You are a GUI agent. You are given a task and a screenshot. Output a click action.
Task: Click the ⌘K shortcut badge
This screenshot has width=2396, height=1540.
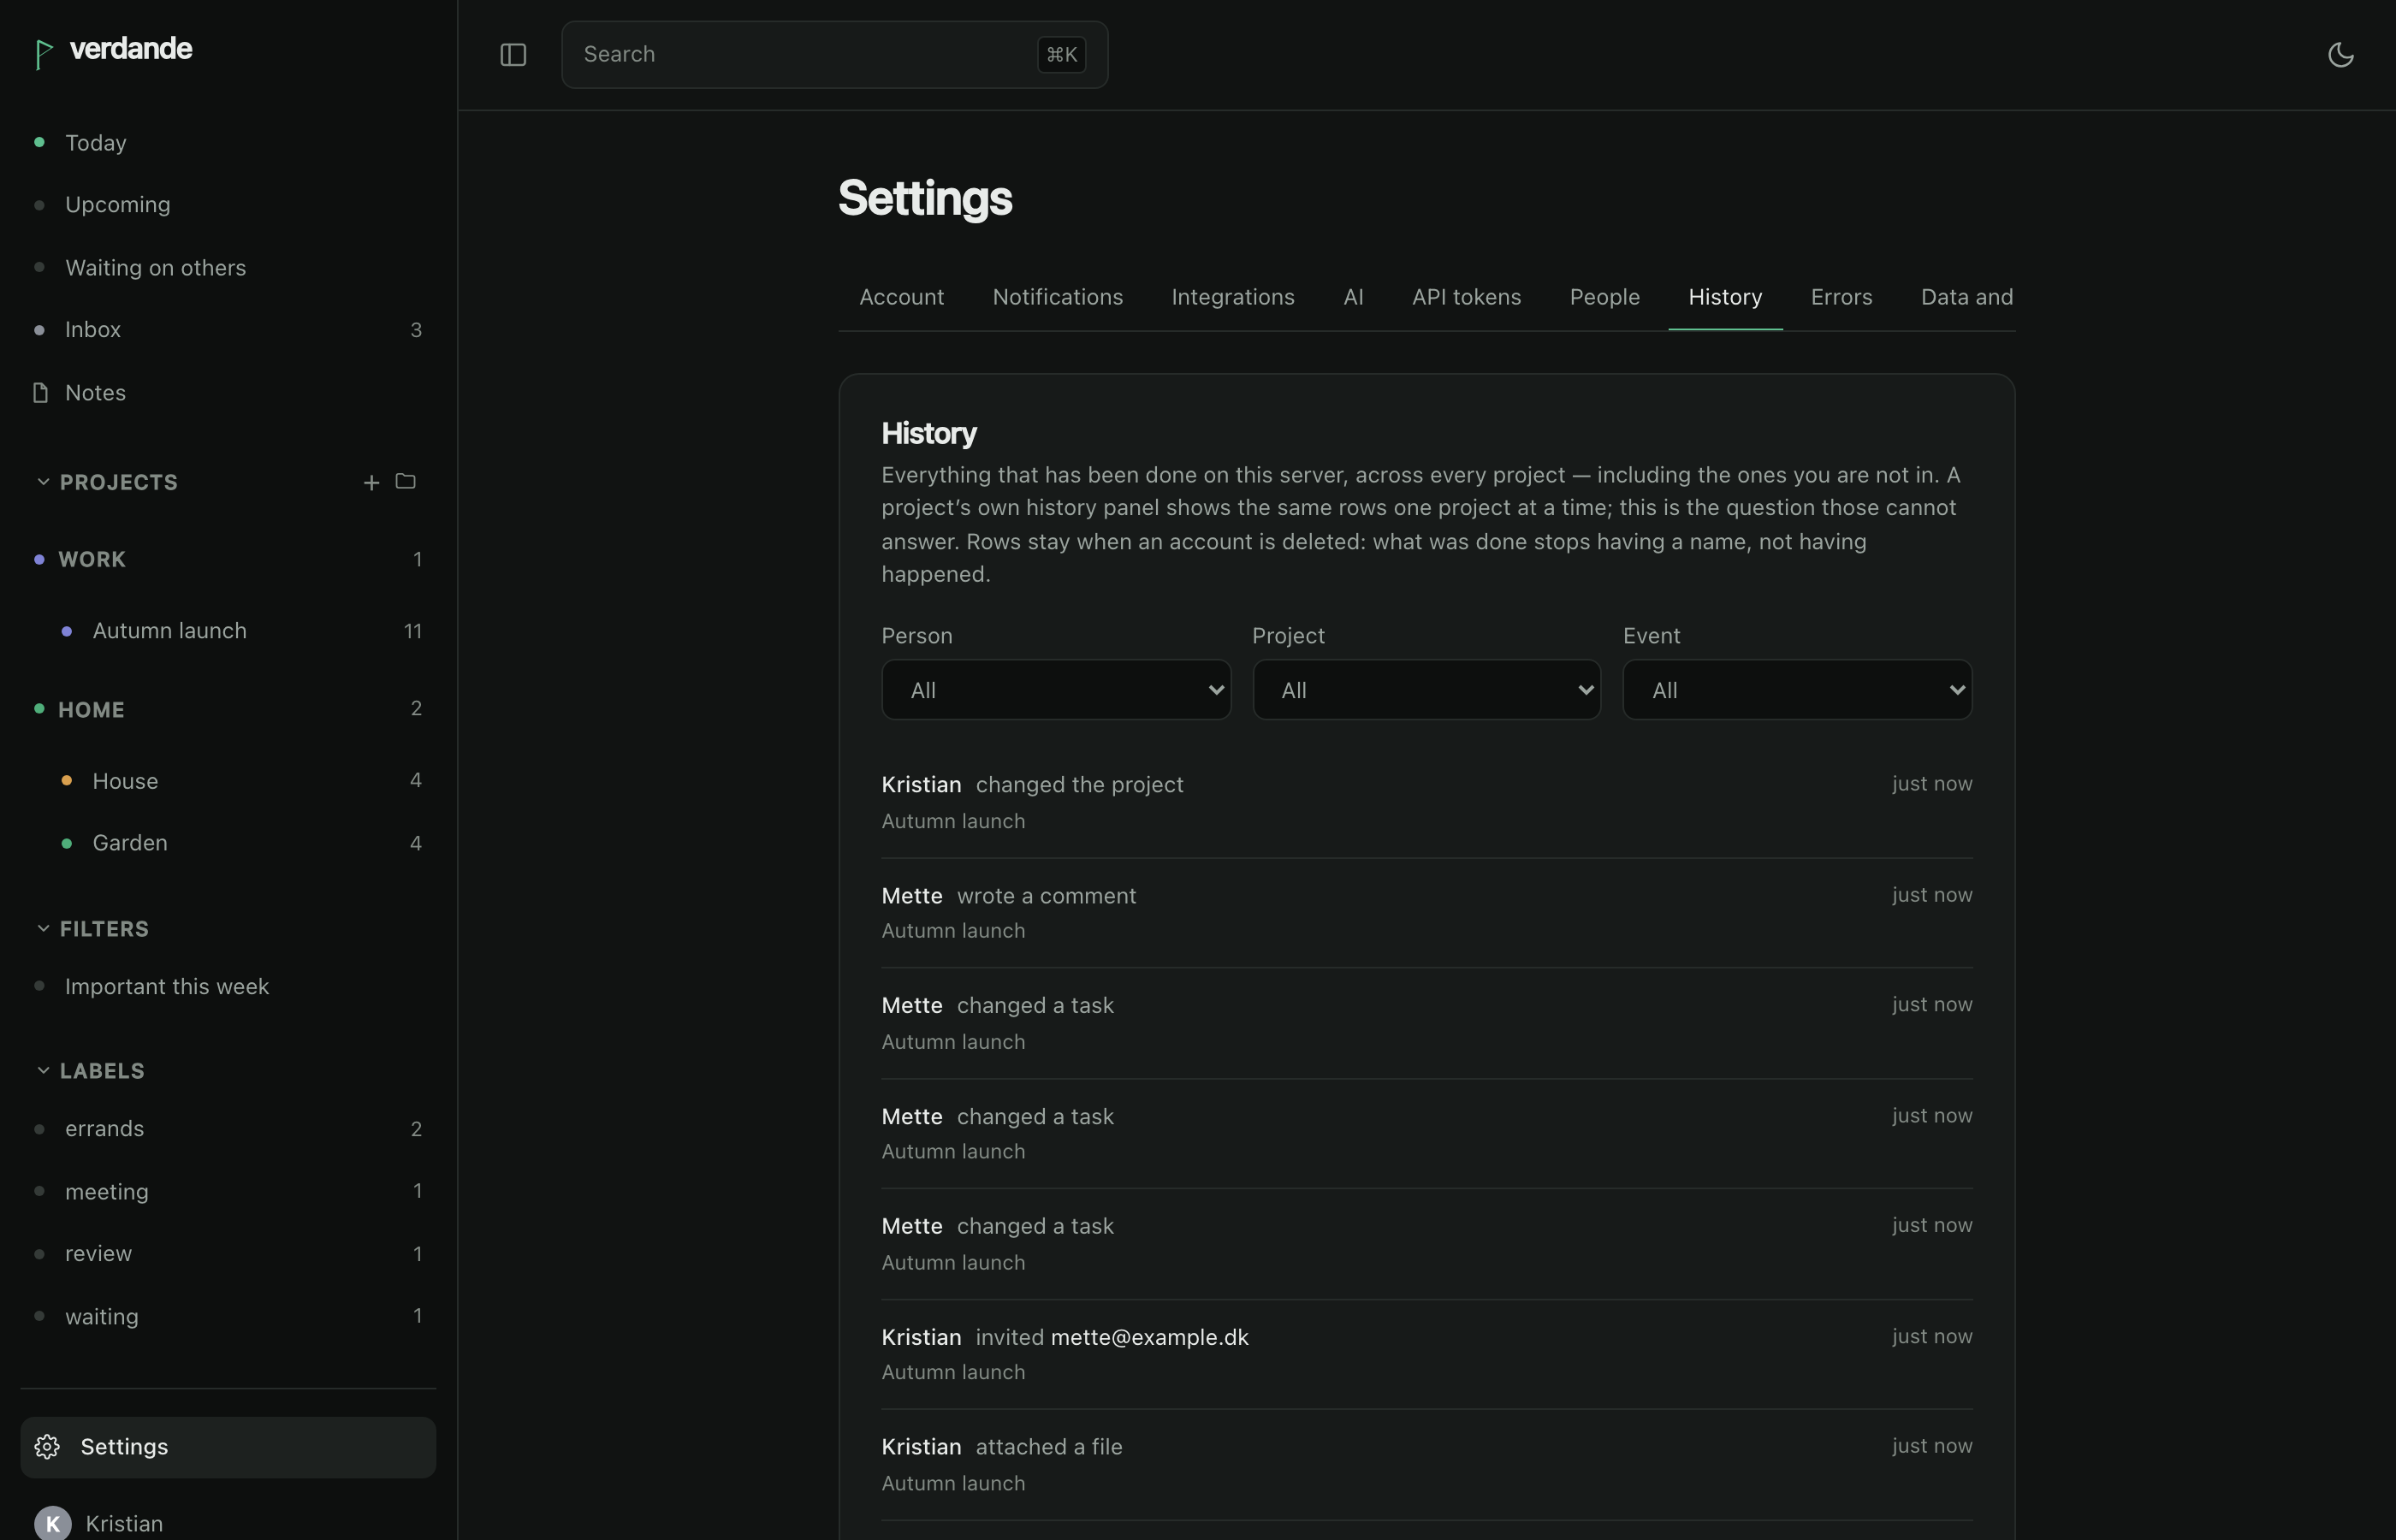(x=1061, y=55)
